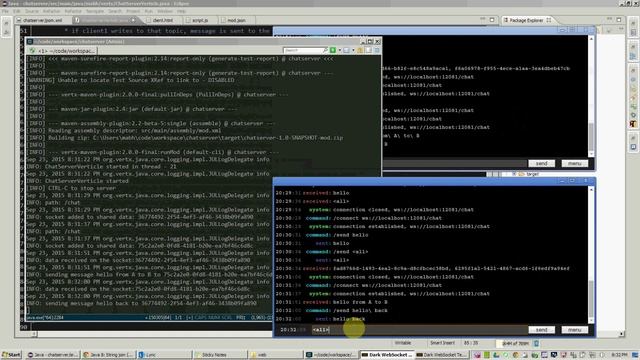640x360 pixels.
Task: Select console tab '<1> ~/code/workspac...'
Action: 62,51
